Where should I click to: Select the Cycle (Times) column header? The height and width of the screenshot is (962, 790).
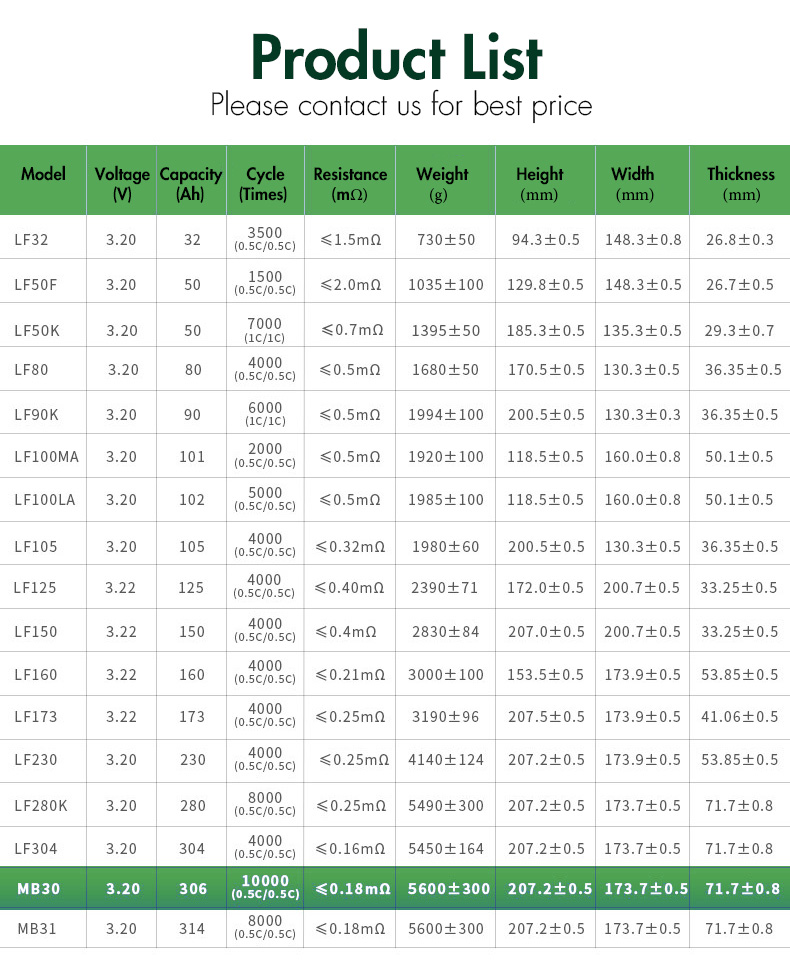pos(265,184)
